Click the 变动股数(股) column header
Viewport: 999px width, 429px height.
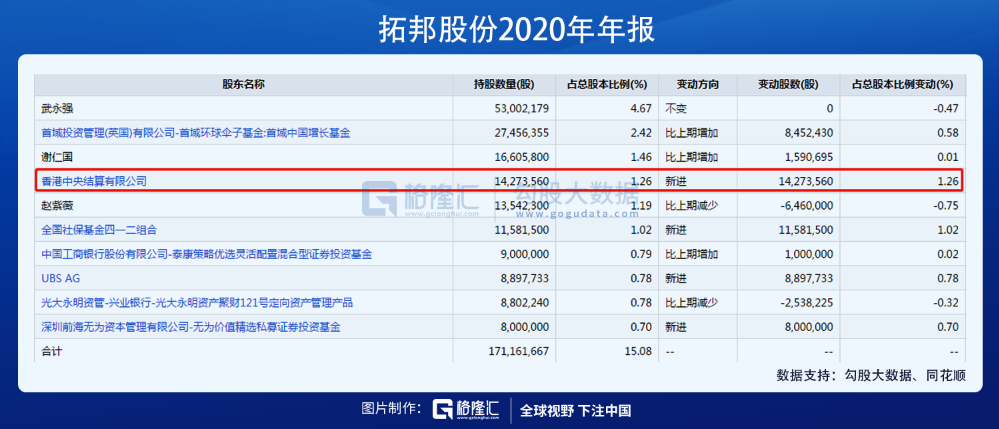(x=788, y=84)
